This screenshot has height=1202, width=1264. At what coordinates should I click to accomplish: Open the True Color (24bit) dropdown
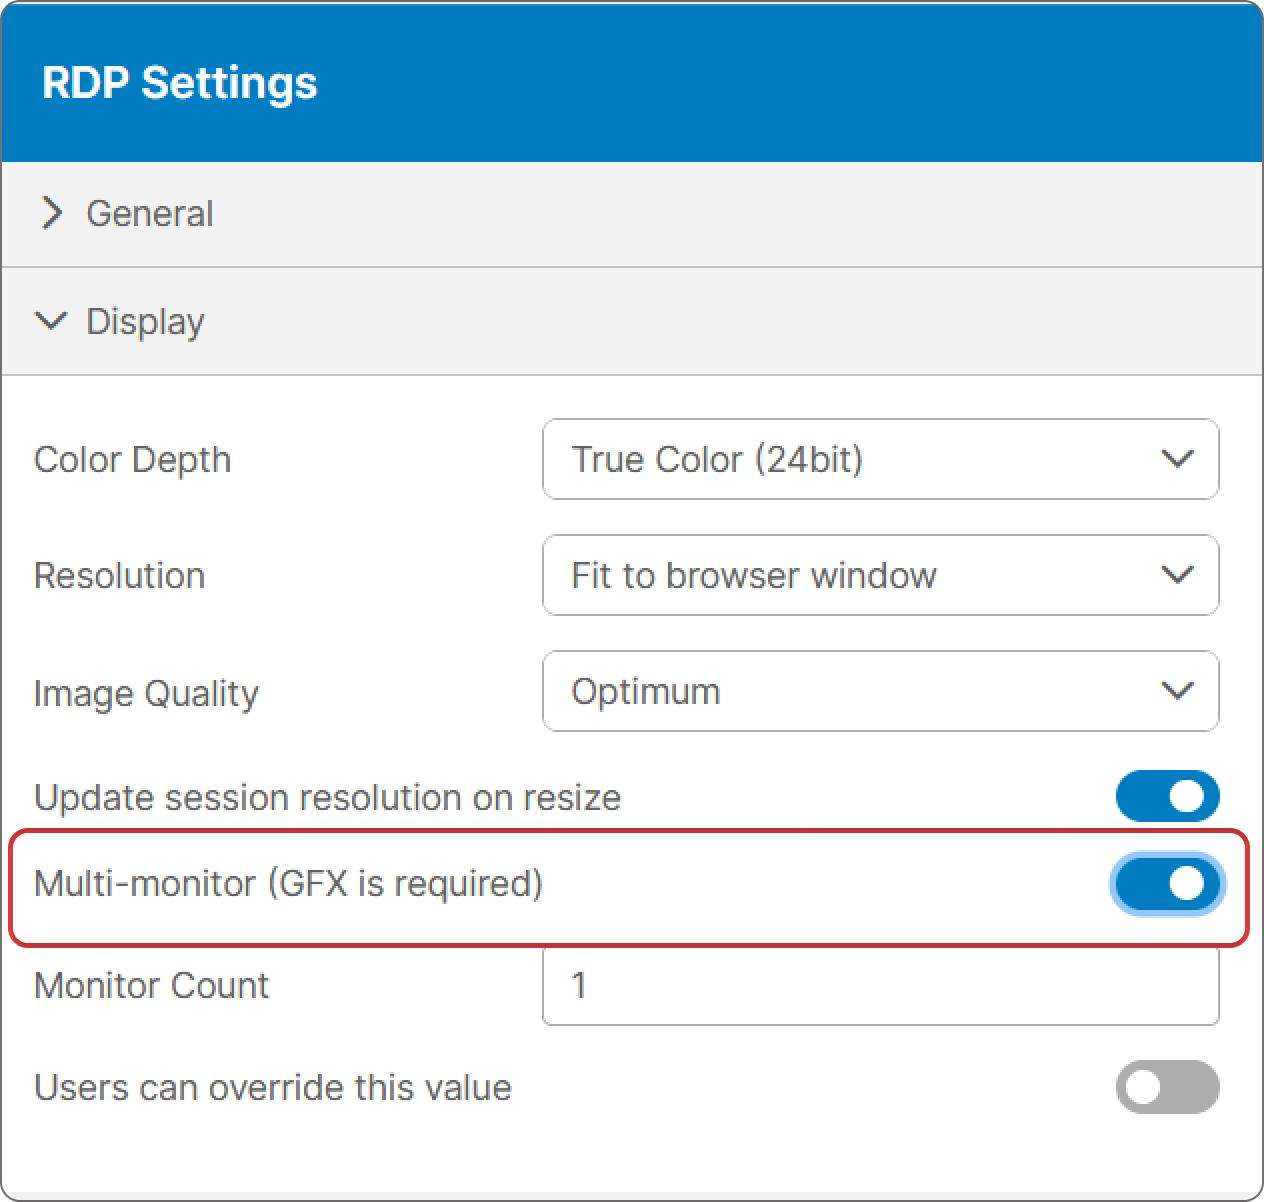[879, 459]
